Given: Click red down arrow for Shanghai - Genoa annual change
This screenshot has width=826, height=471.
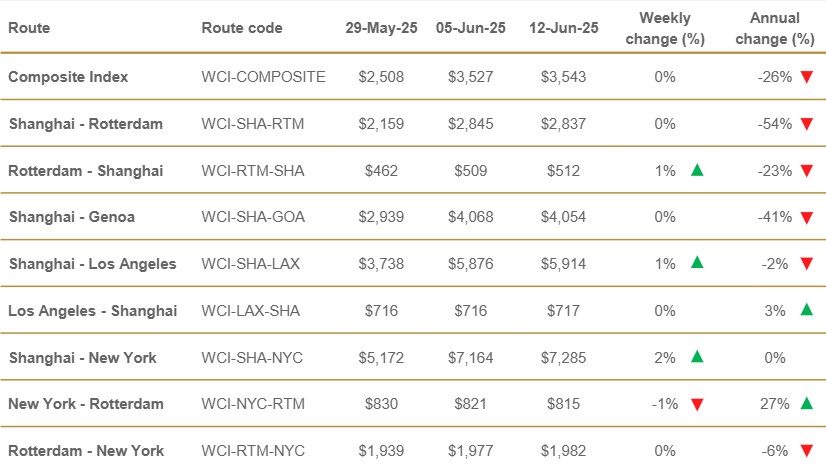Looking at the screenshot, I should tap(806, 217).
